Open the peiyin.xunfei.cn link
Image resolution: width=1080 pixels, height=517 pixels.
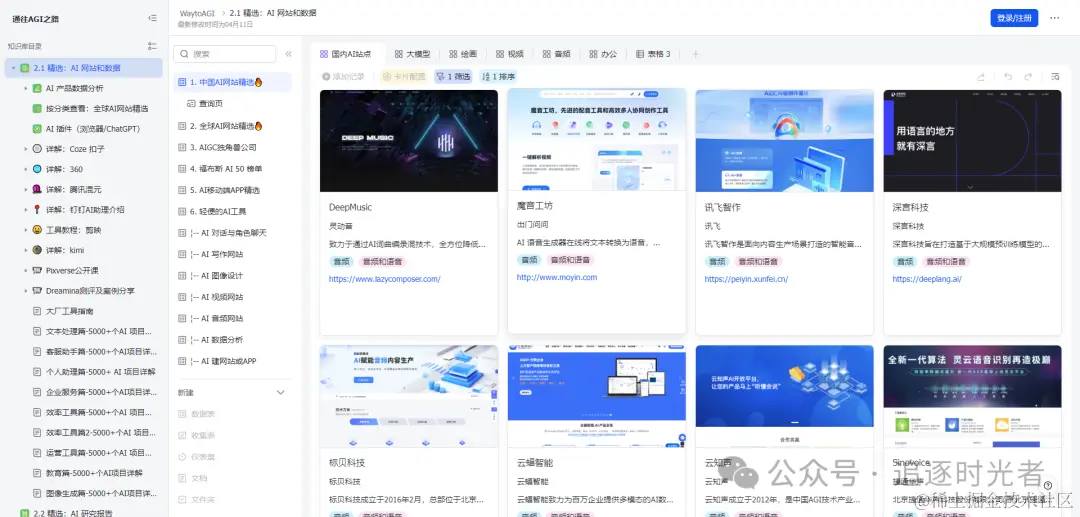tap(746, 279)
